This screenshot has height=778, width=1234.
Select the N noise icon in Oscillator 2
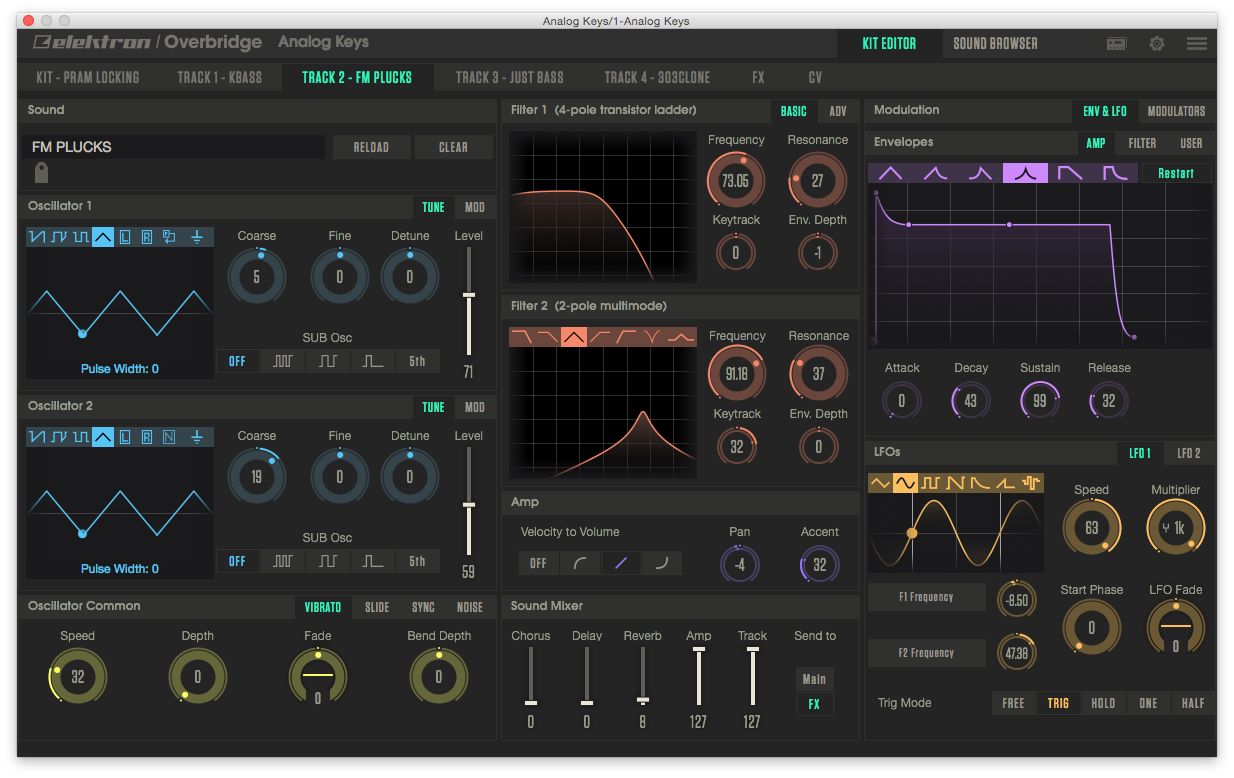click(x=169, y=437)
